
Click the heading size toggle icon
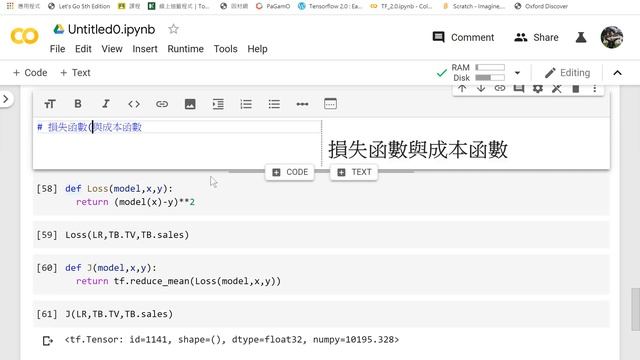tap(50, 104)
